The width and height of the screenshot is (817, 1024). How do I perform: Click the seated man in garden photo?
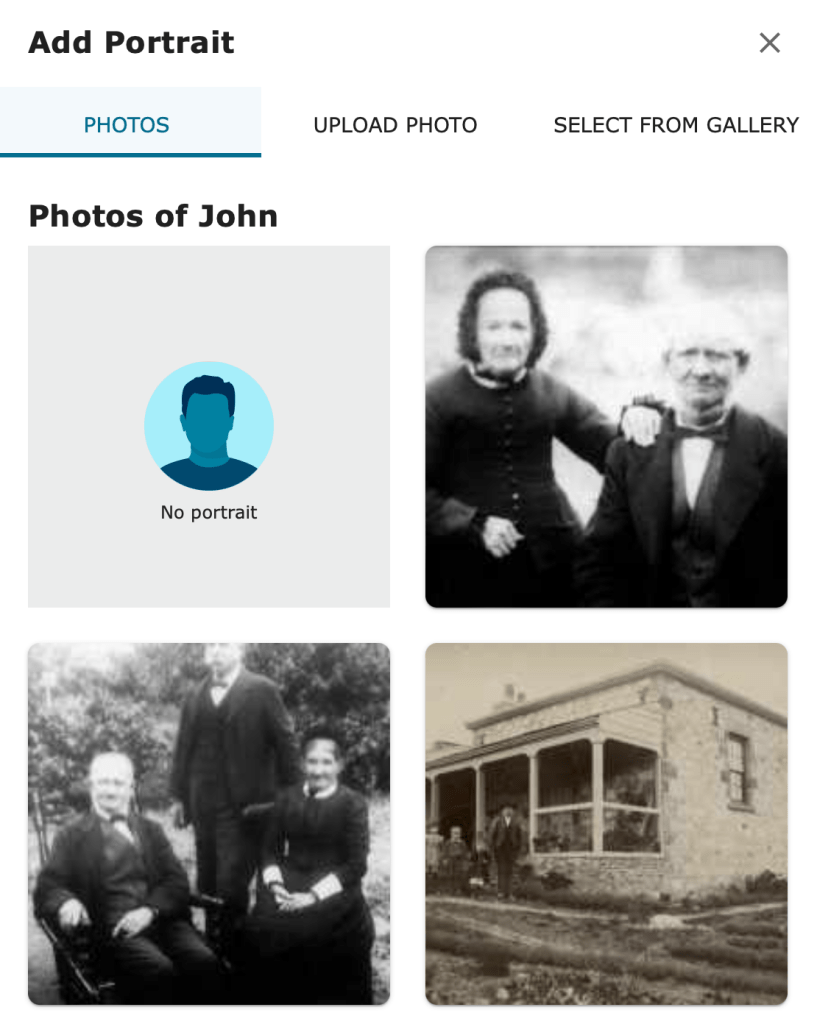coord(114,875)
